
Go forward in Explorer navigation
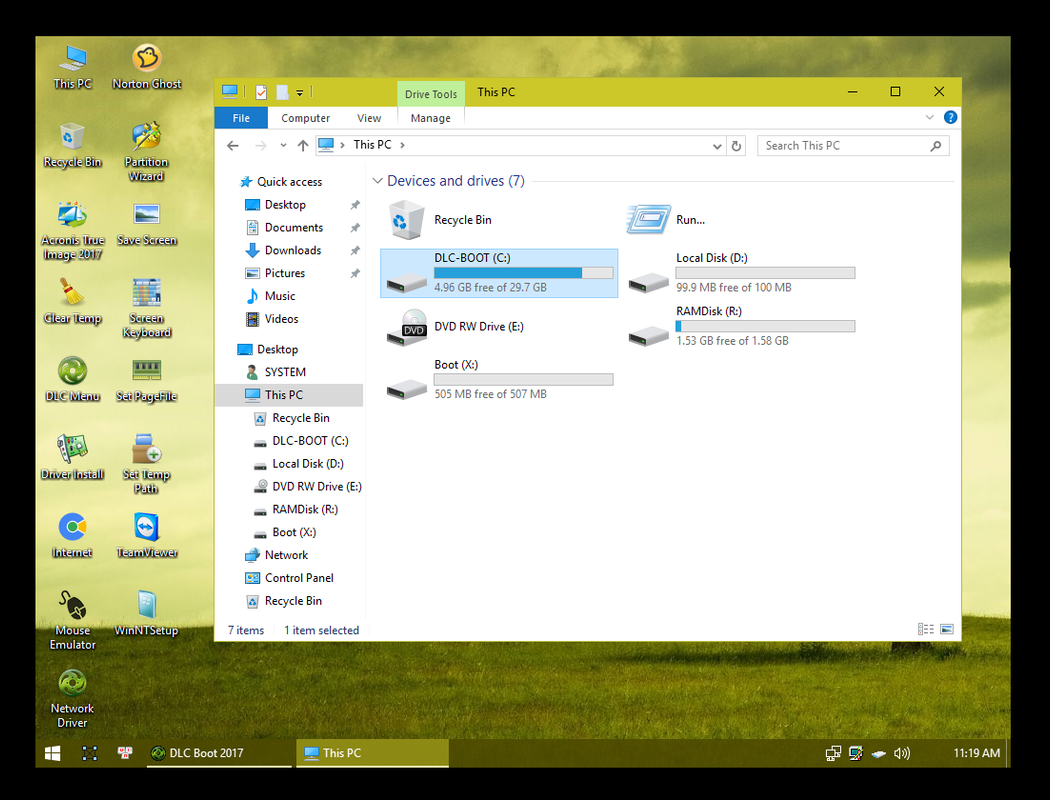point(260,145)
